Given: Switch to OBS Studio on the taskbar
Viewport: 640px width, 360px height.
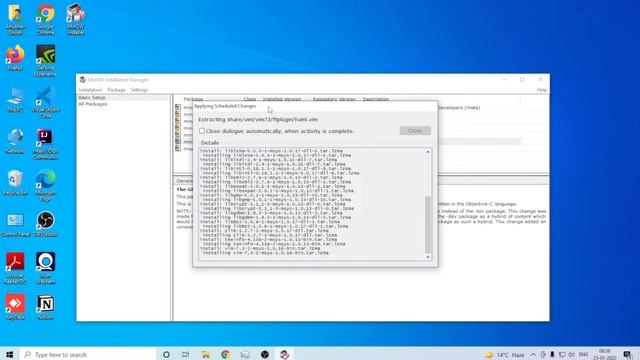Looking at the screenshot, I should click(x=265, y=354).
